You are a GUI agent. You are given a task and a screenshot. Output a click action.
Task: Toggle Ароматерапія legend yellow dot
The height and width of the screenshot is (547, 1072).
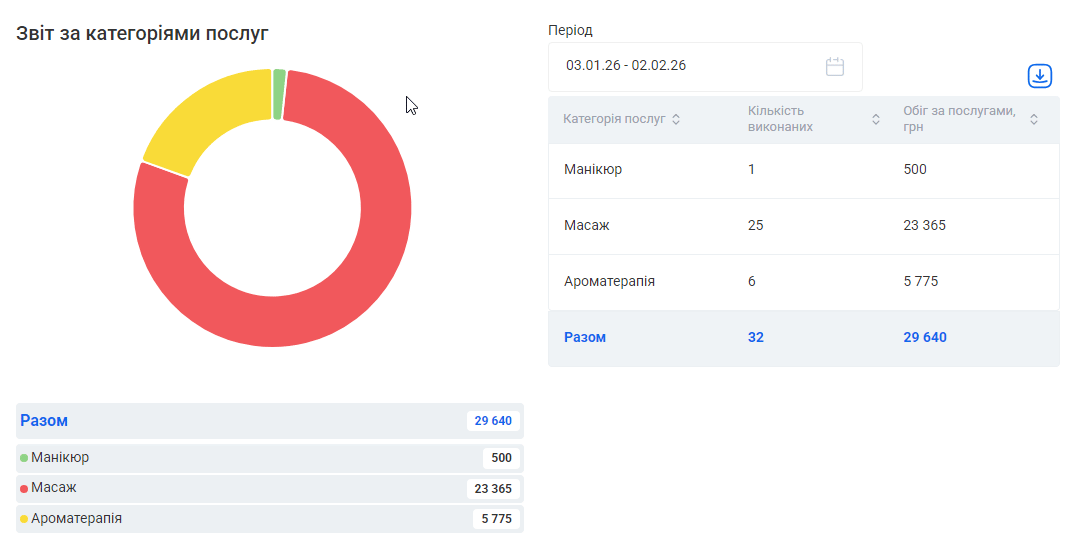24,519
